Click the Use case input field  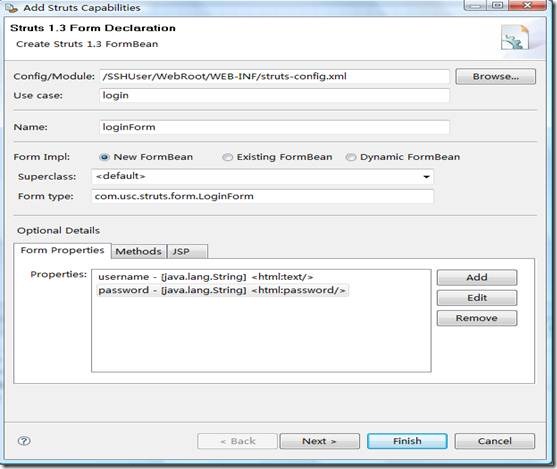pos(274,96)
